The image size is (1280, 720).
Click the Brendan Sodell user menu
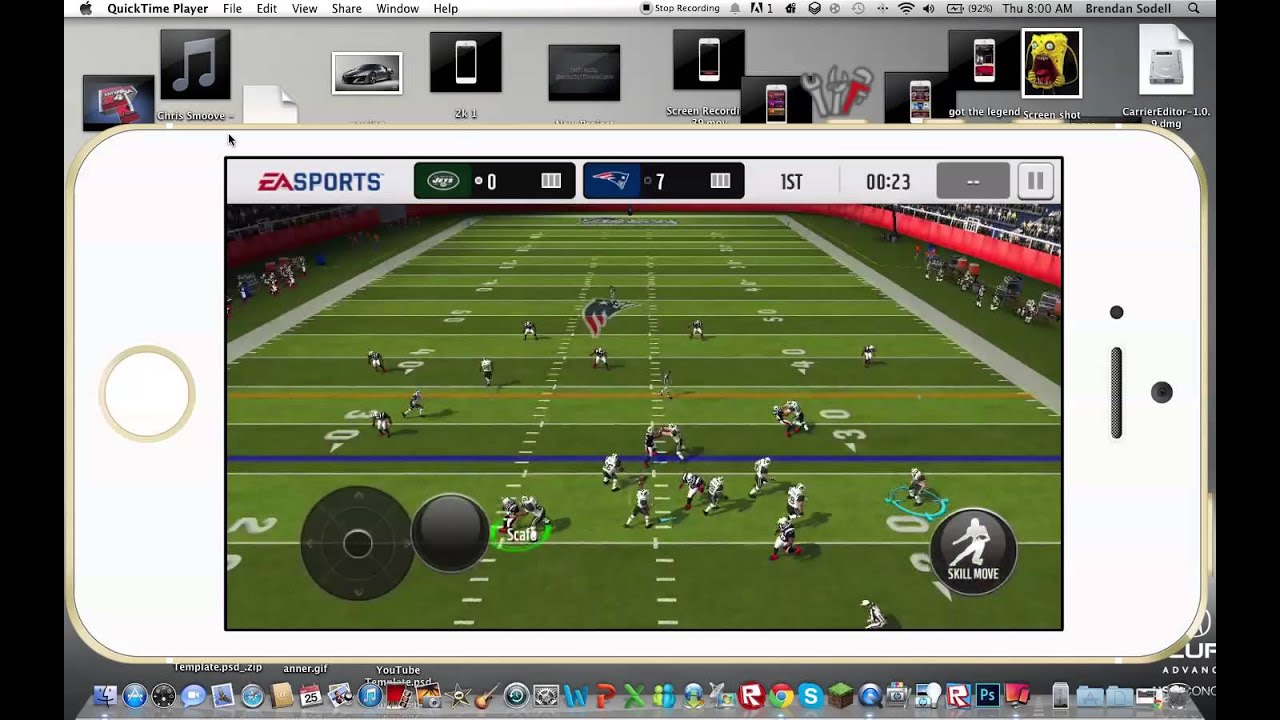1127,8
